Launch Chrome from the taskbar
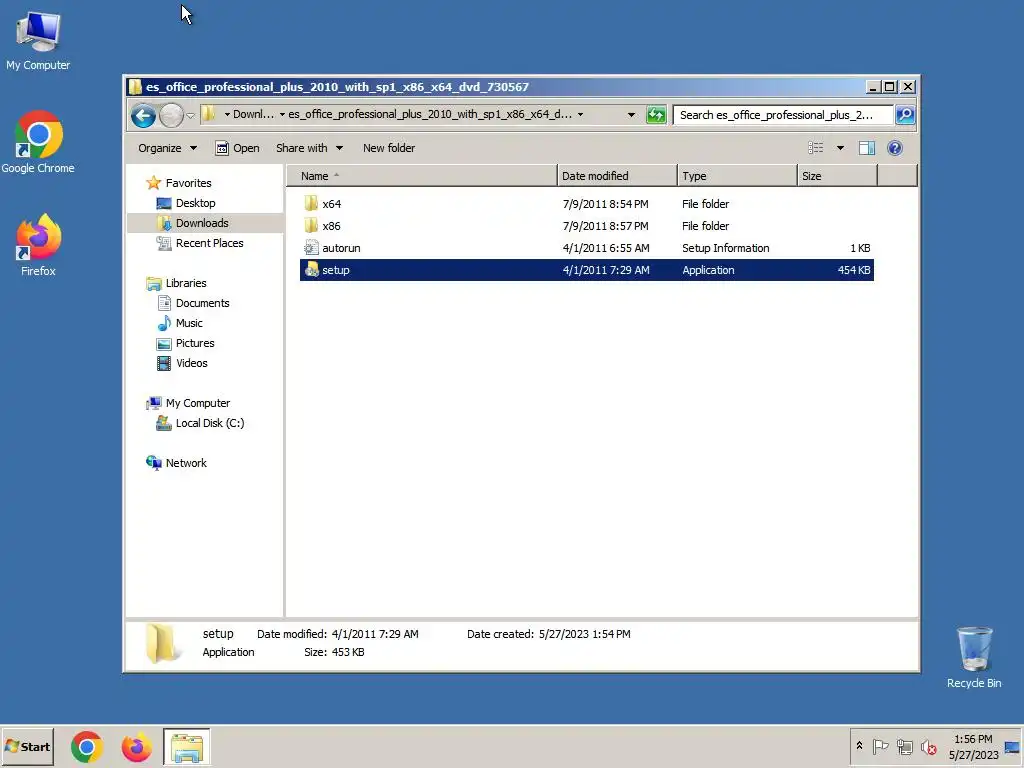 click(x=87, y=747)
